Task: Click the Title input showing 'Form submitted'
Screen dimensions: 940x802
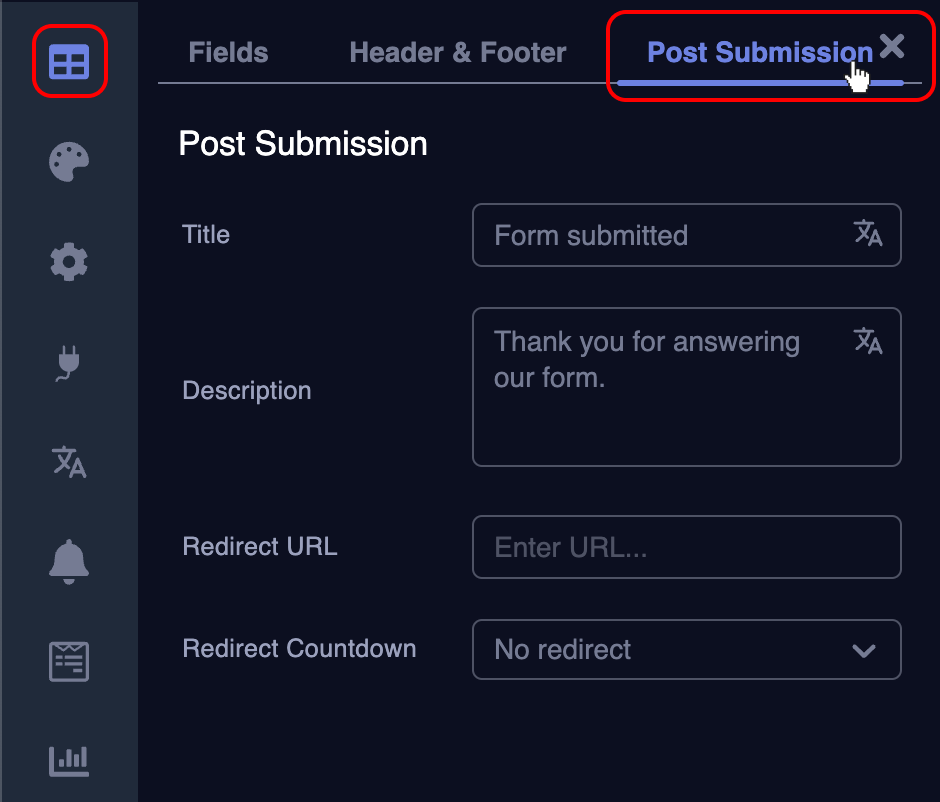Action: (650, 235)
